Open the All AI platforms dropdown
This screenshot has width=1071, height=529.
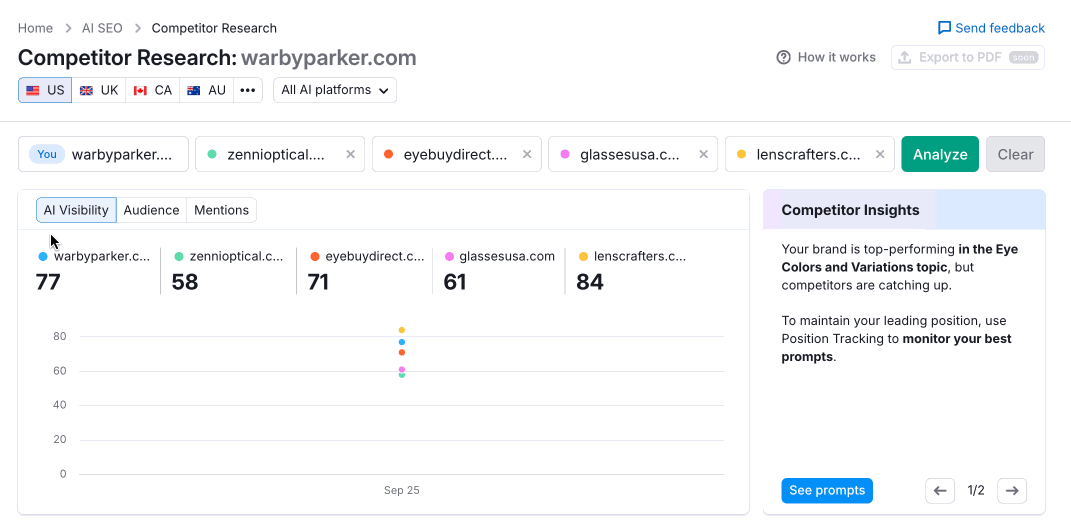[335, 90]
